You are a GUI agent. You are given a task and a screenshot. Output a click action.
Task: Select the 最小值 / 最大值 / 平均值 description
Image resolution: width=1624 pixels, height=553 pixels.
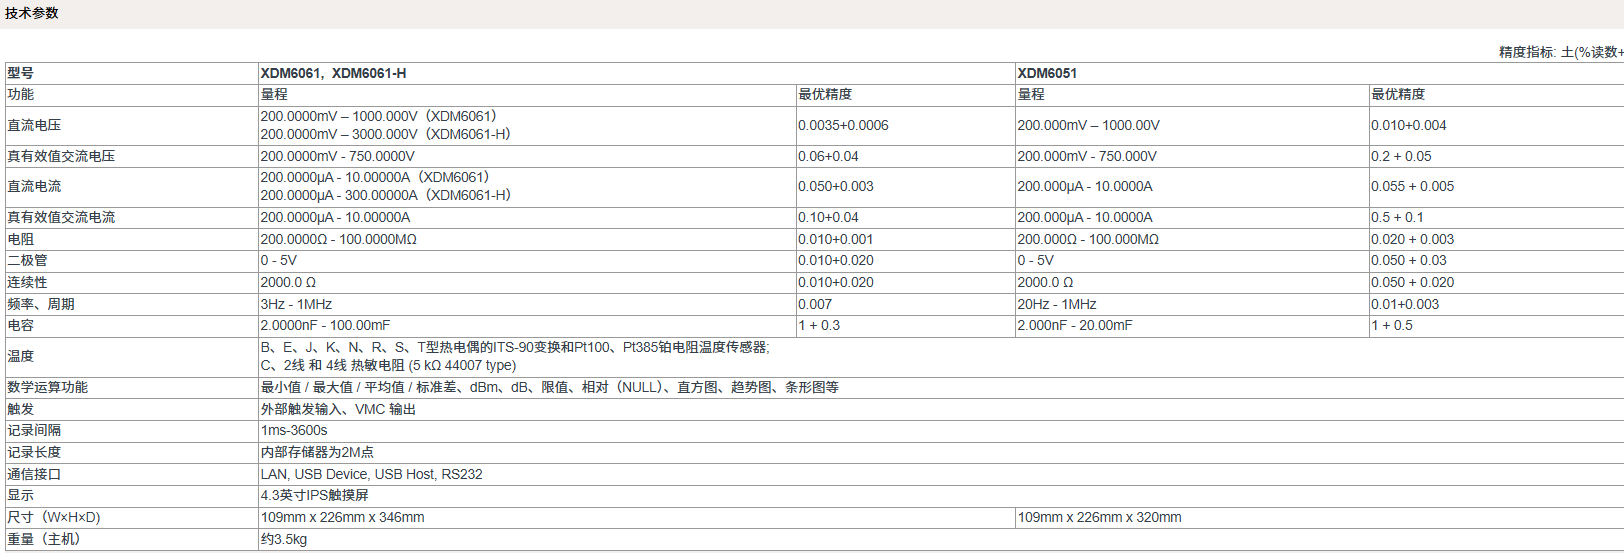pos(550,387)
